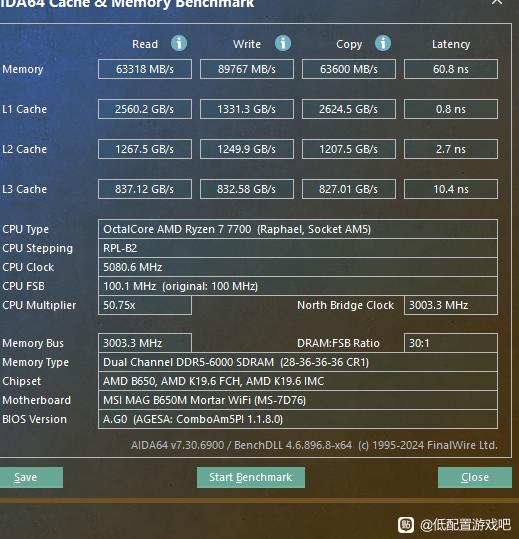Click the DRAM:FSB Ratio label

coord(338,343)
